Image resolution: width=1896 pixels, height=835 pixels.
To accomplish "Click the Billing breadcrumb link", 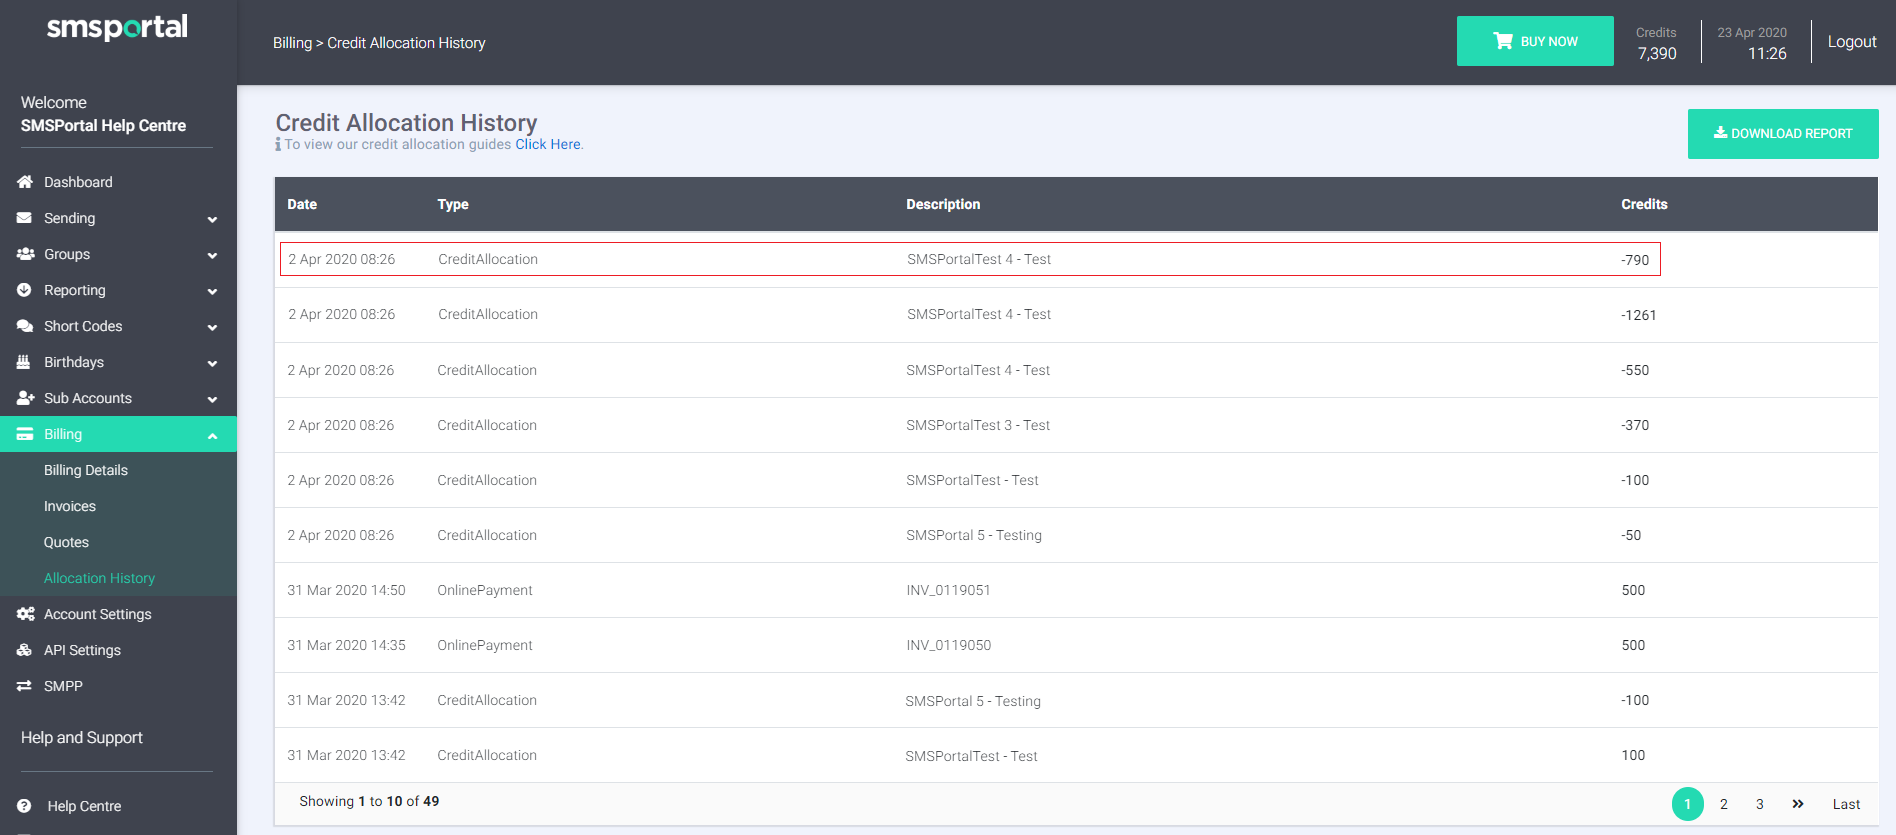I will coord(292,43).
